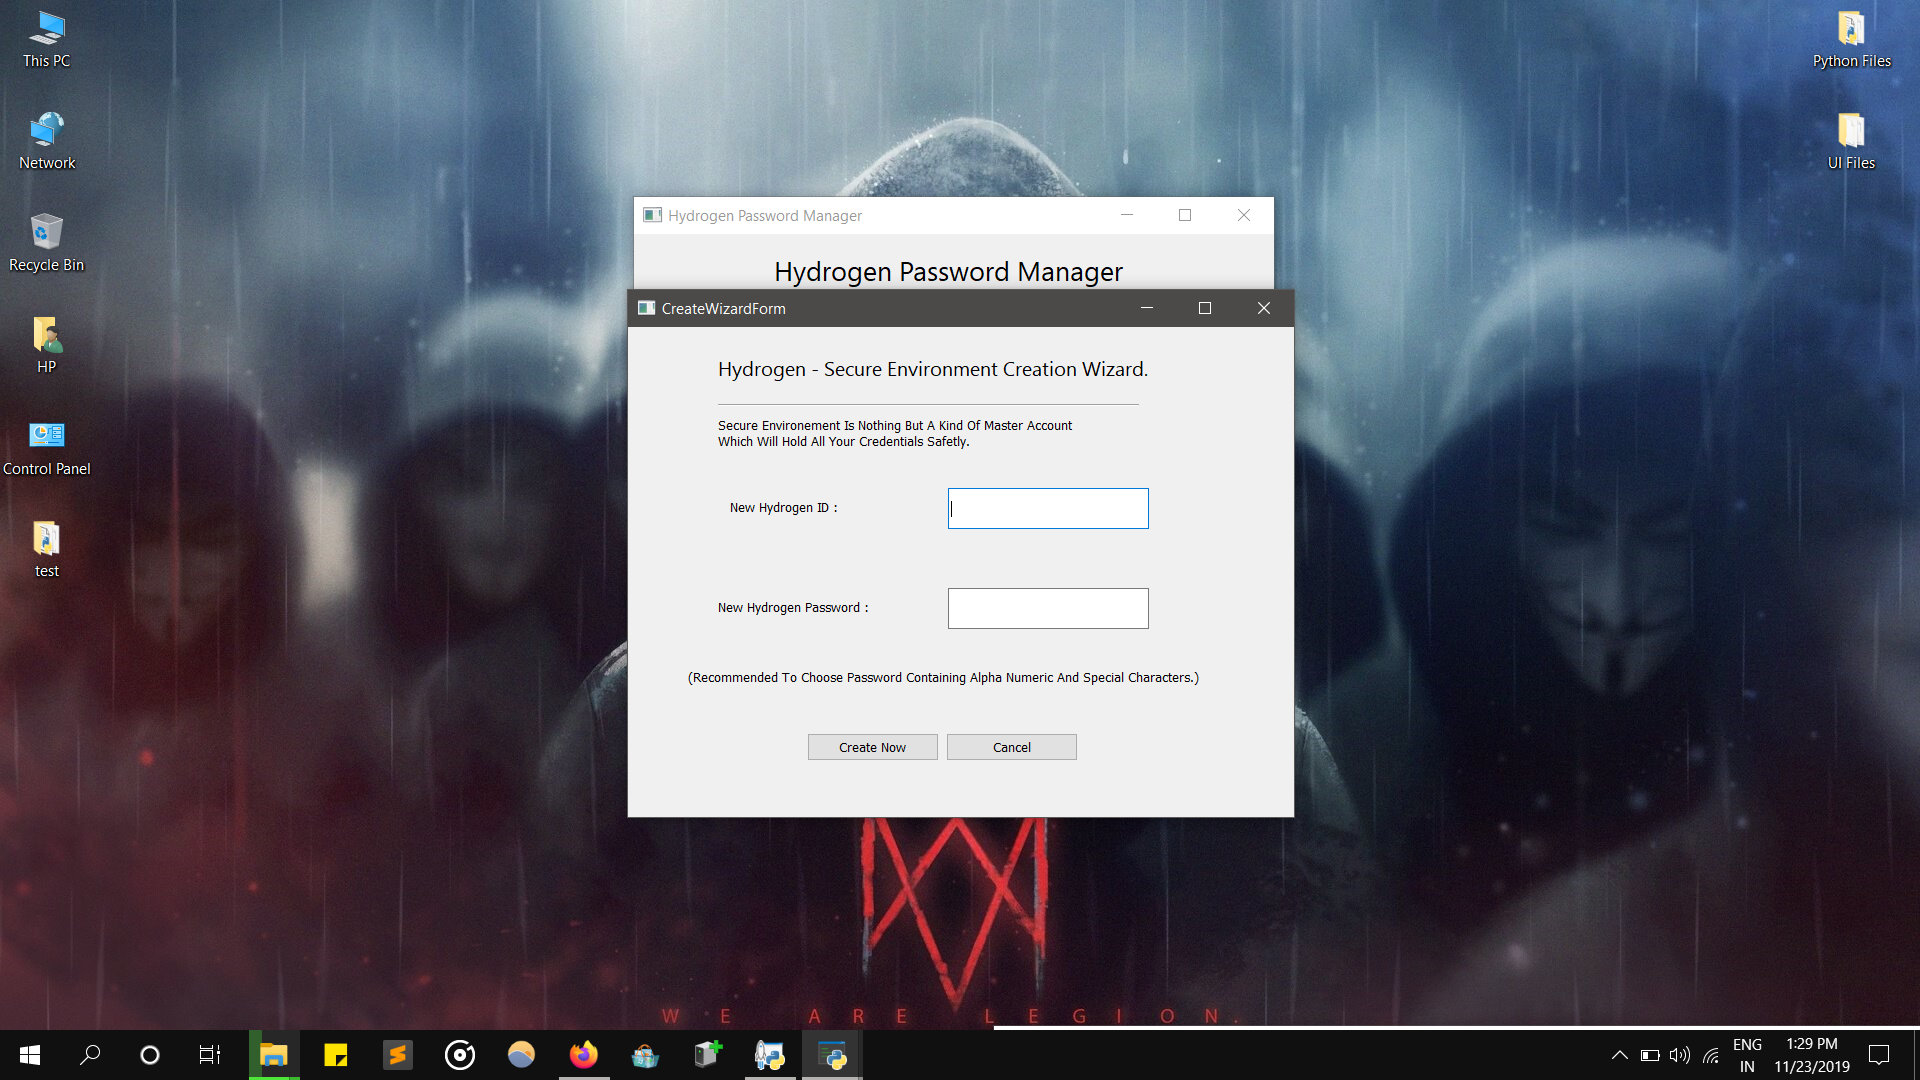Click the New Hydrogen ID input field
The image size is (1920, 1080).
1047,508
